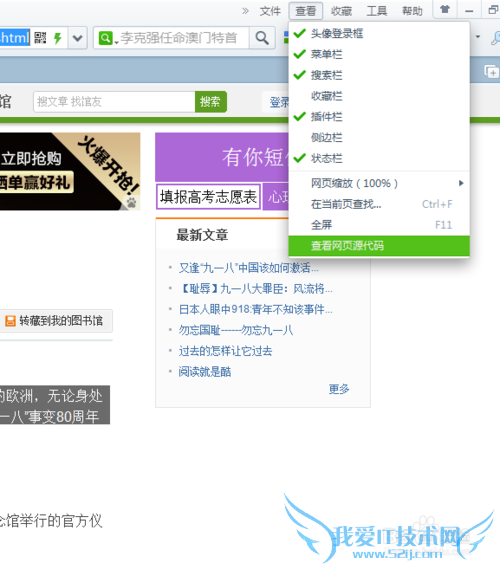Enable the 侧边栏 option
Viewport: 500px width, 569px height.
[379, 138]
